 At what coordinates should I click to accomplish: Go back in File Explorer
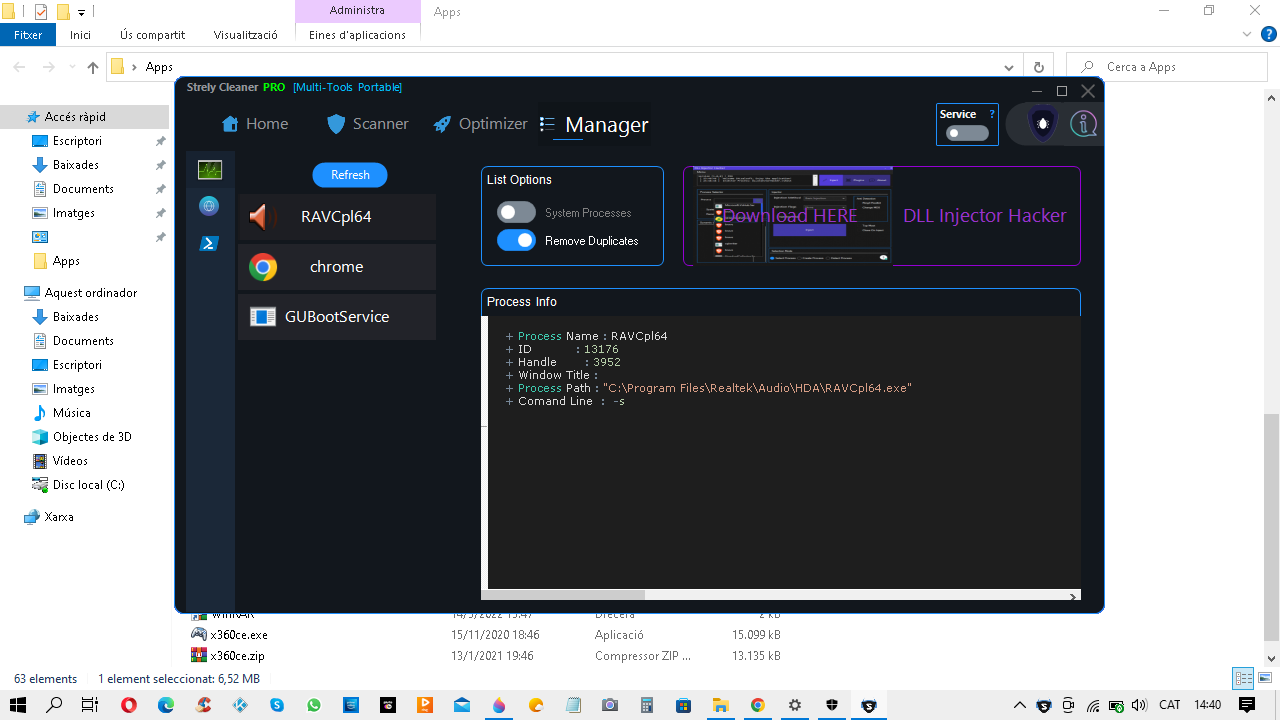[x=19, y=67]
